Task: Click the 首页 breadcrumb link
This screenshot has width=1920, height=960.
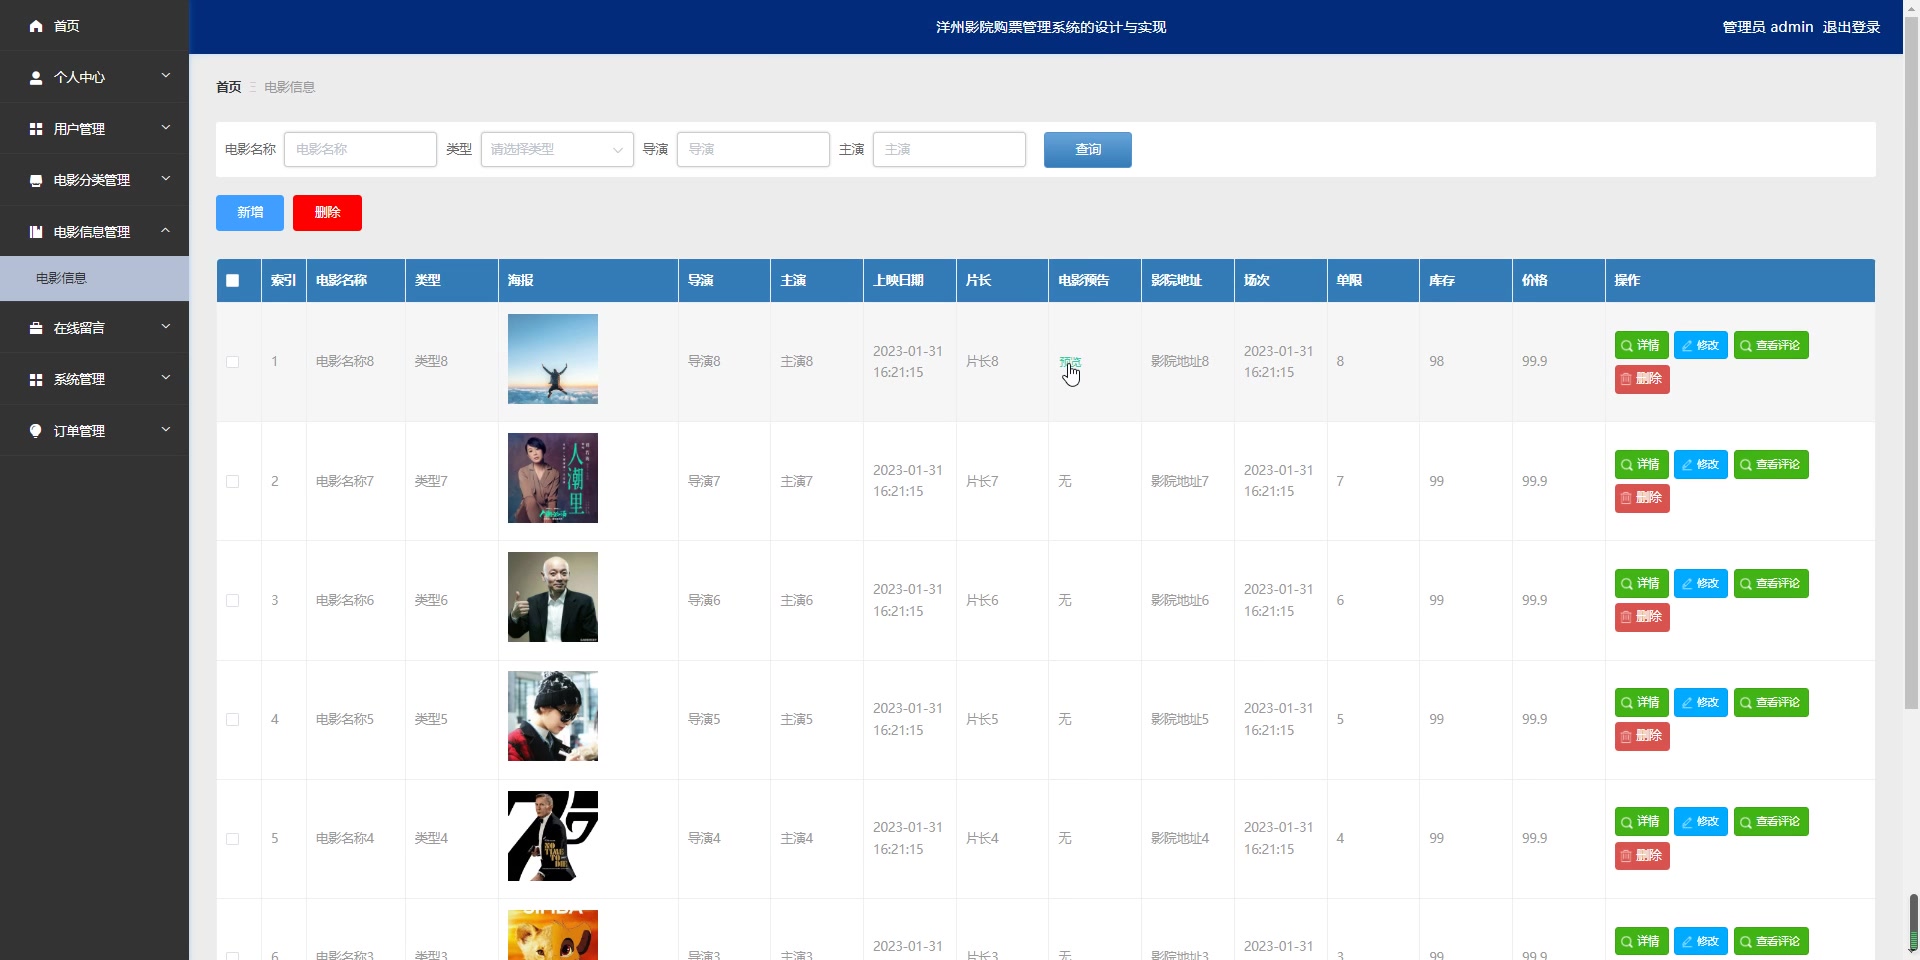Action: (x=227, y=87)
